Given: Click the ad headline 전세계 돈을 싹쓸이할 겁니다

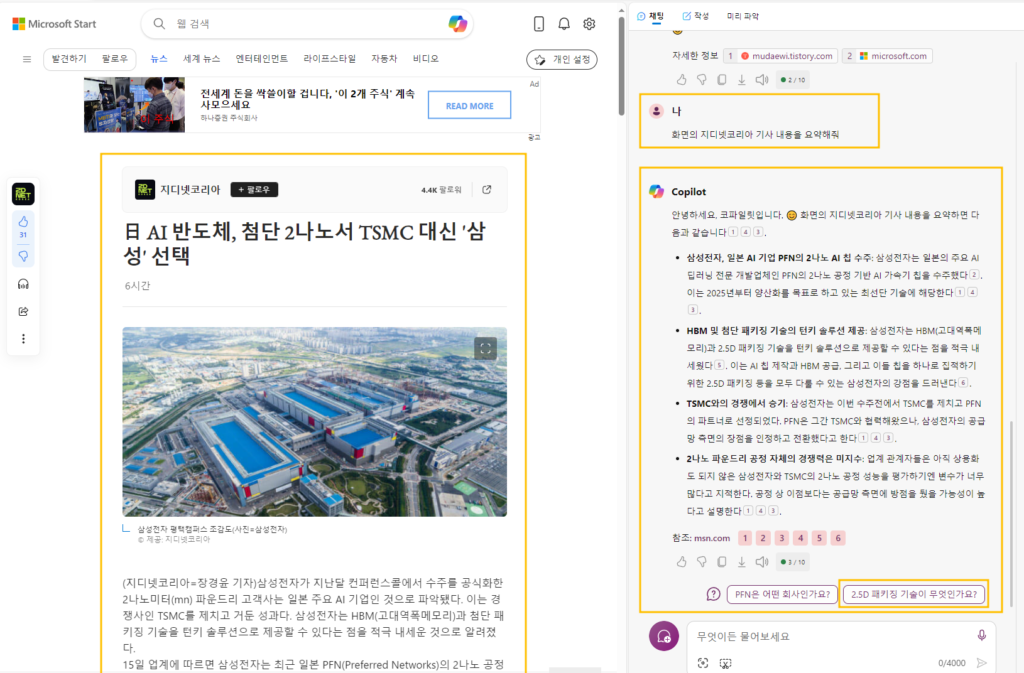Looking at the screenshot, I should coord(307,99).
